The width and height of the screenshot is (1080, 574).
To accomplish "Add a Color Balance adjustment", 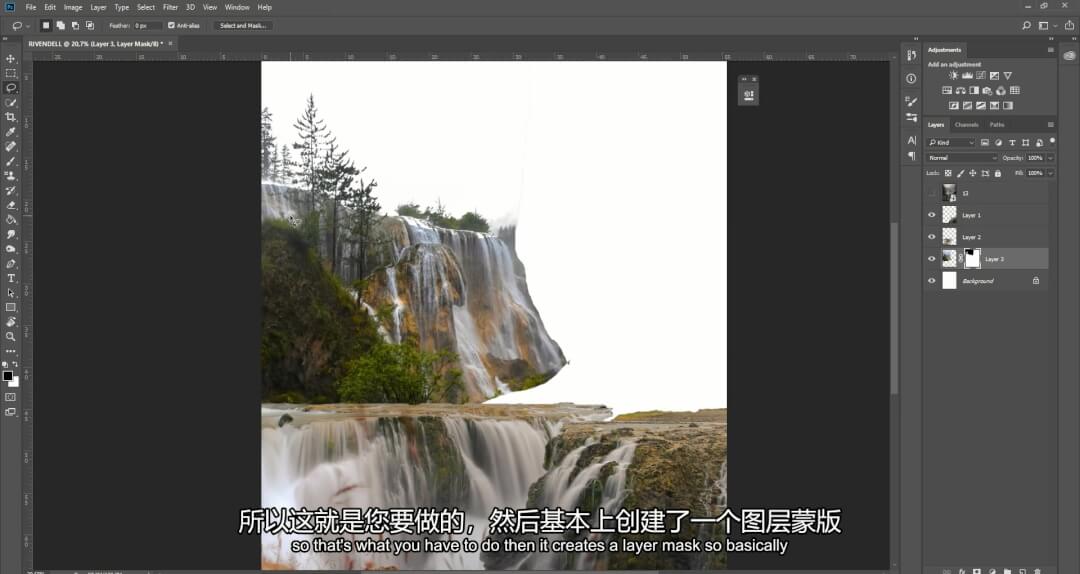I will 960,91.
